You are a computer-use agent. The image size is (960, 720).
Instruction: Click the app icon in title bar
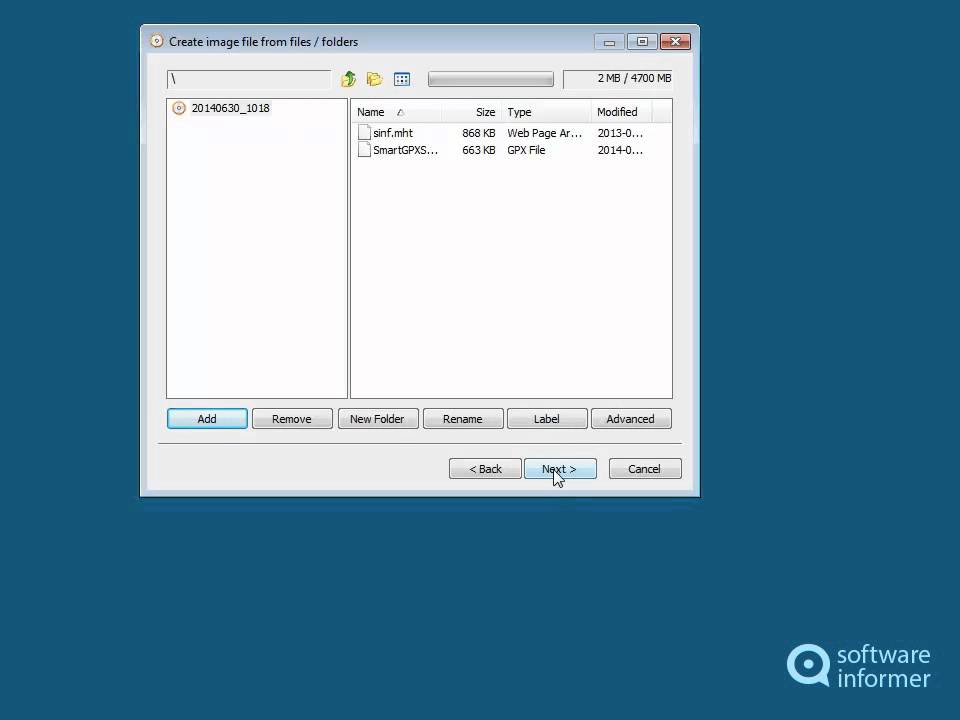pyautogui.click(x=157, y=41)
